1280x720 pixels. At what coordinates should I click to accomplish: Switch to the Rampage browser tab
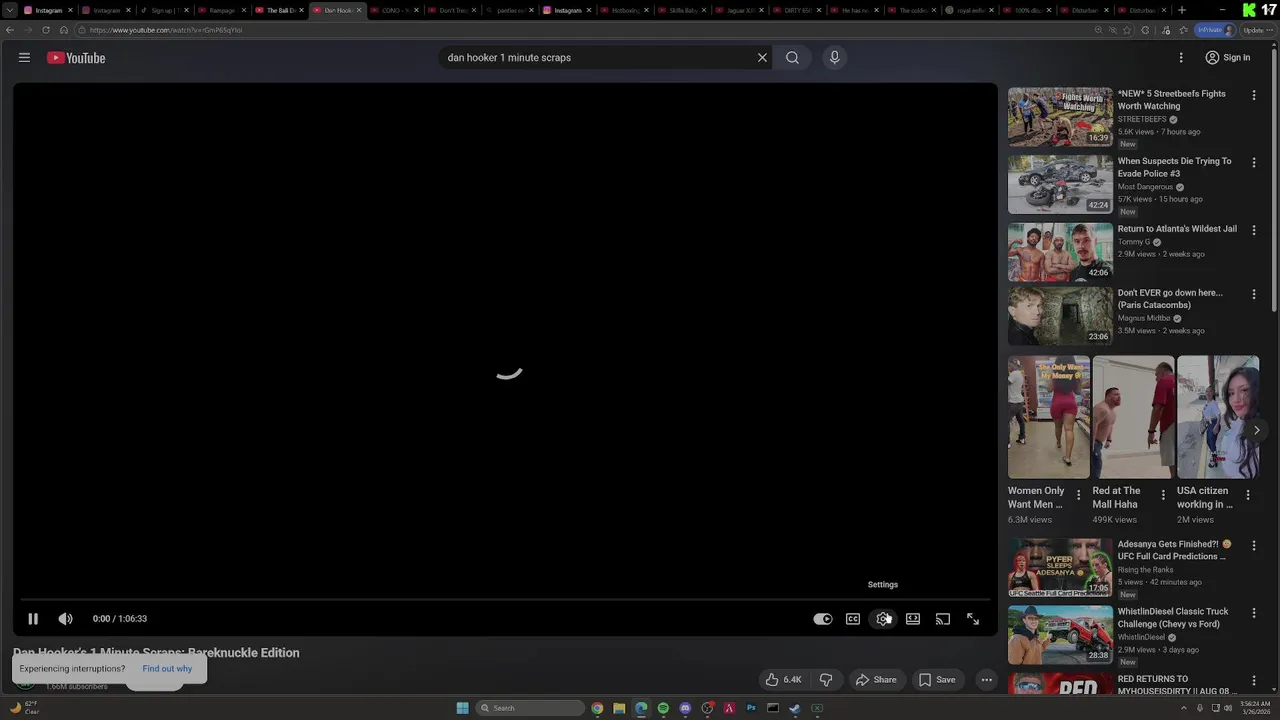click(220, 10)
